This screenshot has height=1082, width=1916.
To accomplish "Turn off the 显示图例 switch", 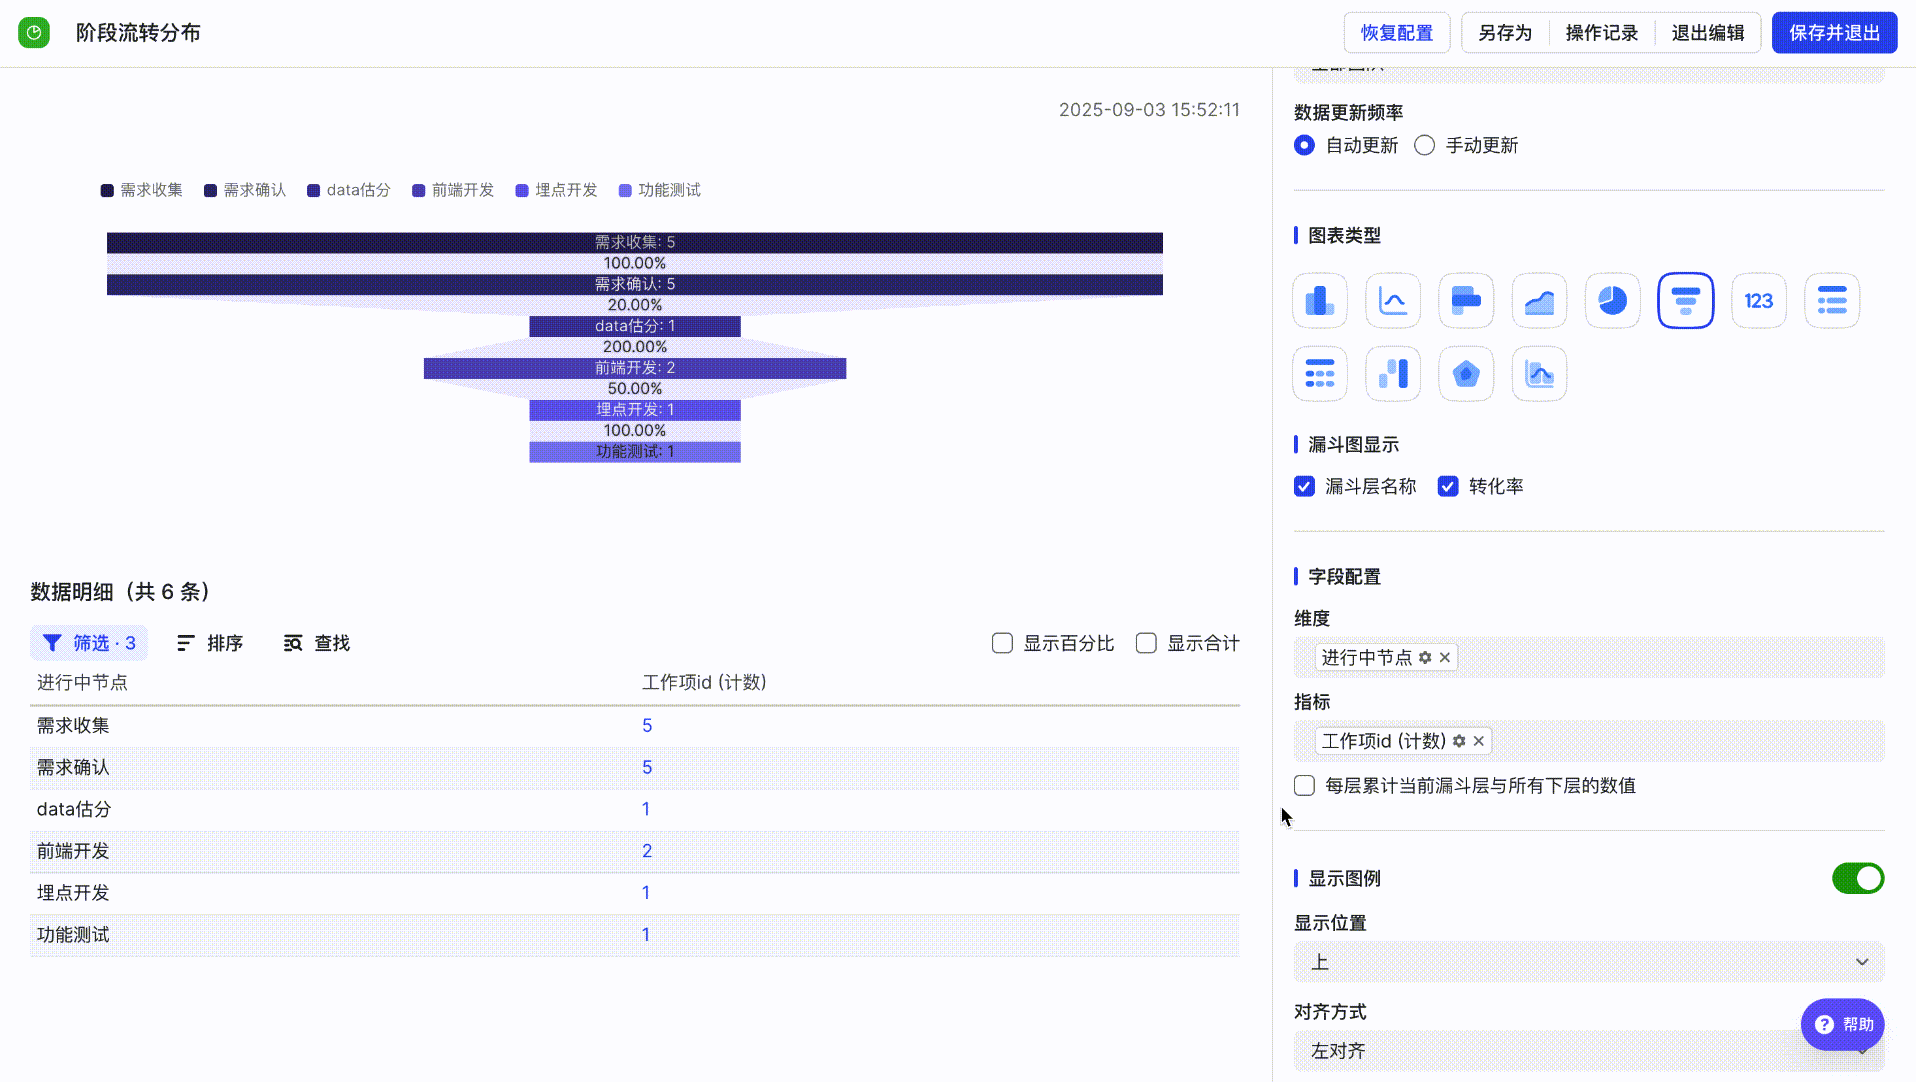I will coord(1858,878).
